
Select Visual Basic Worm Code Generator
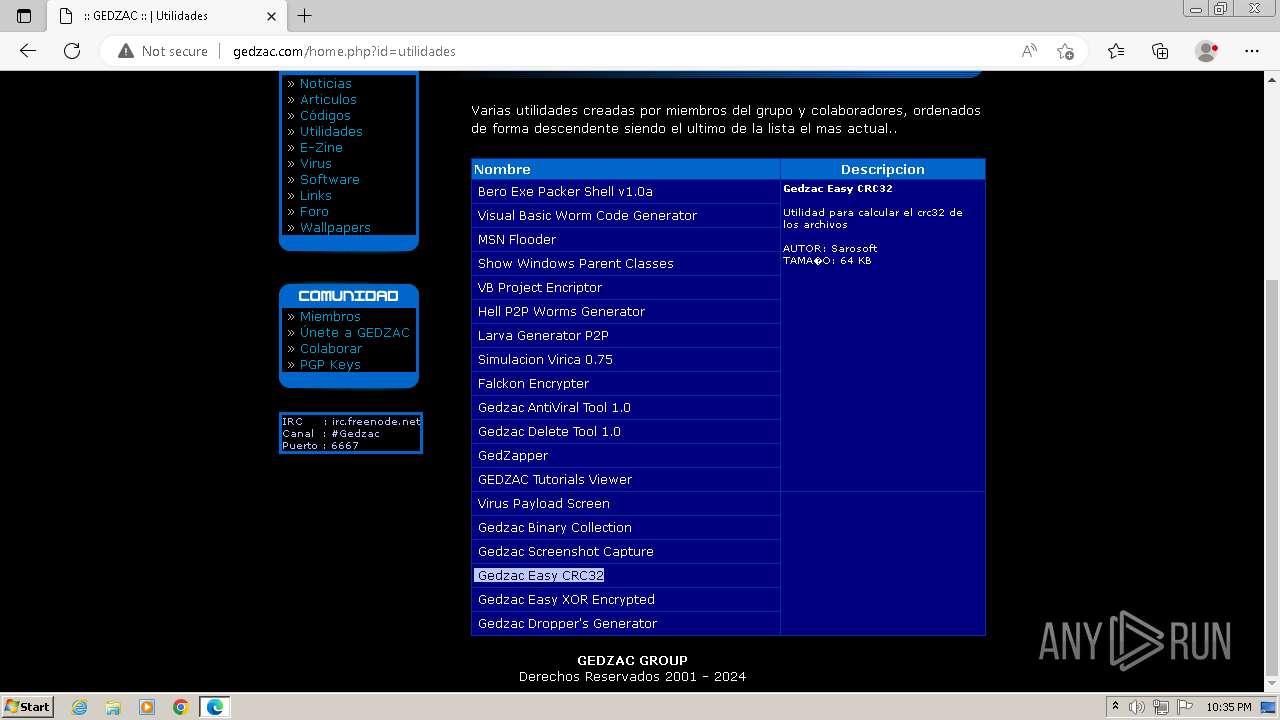tap(626, 215)
